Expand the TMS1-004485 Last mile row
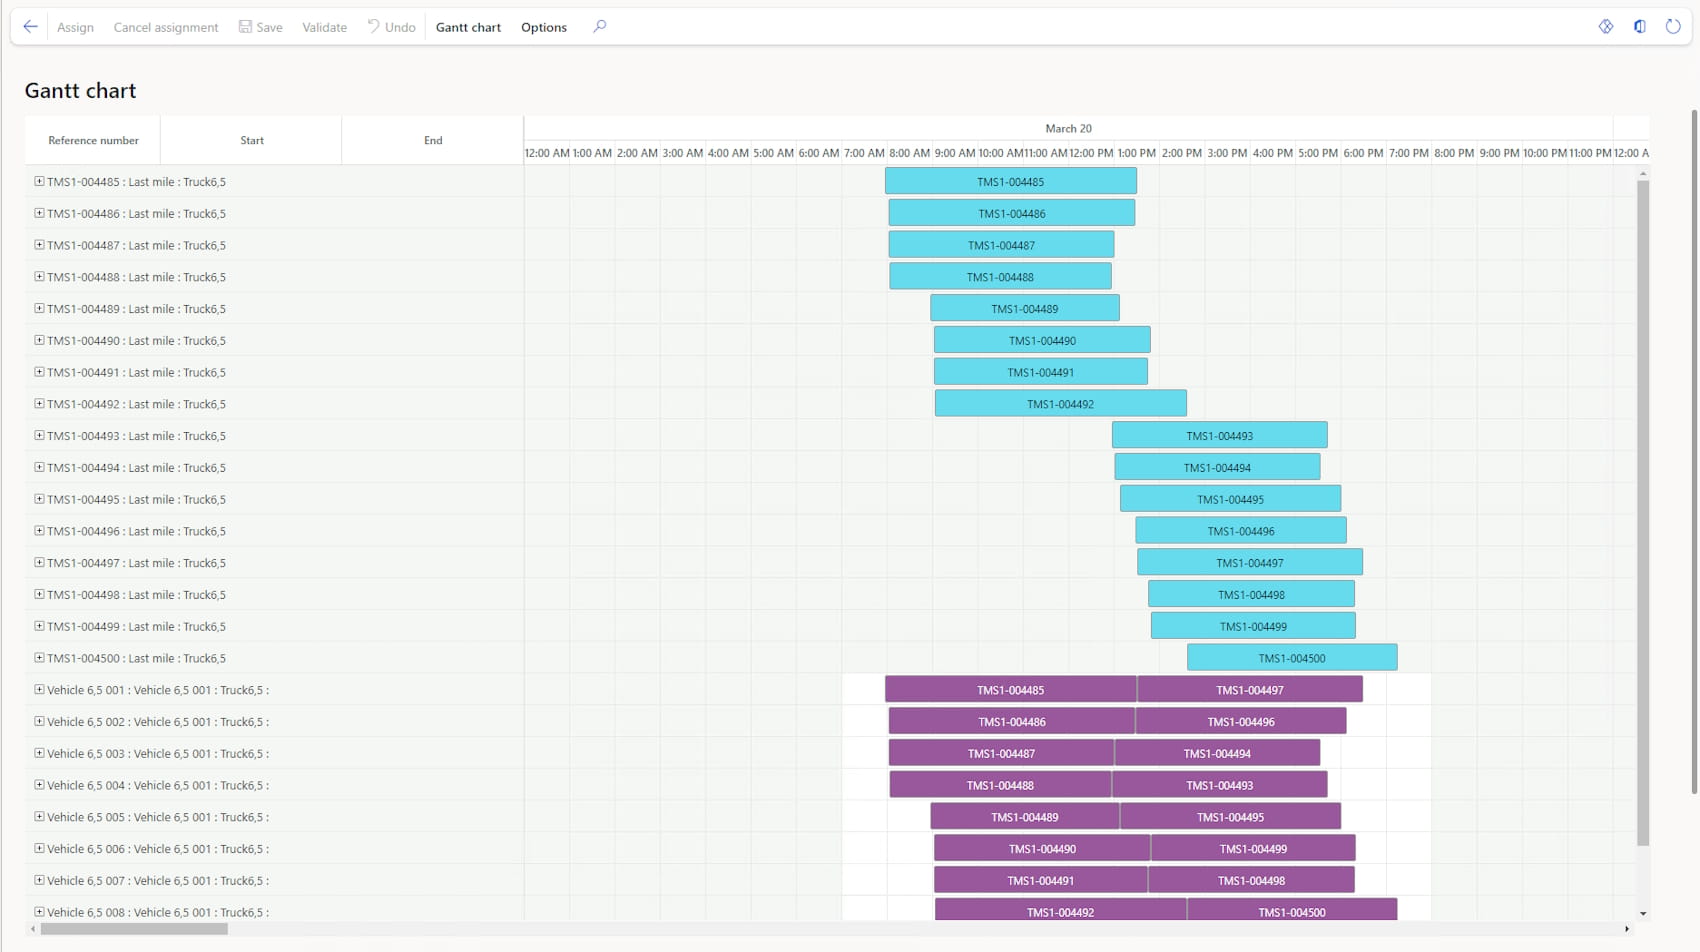 click(x=39, y=182)
